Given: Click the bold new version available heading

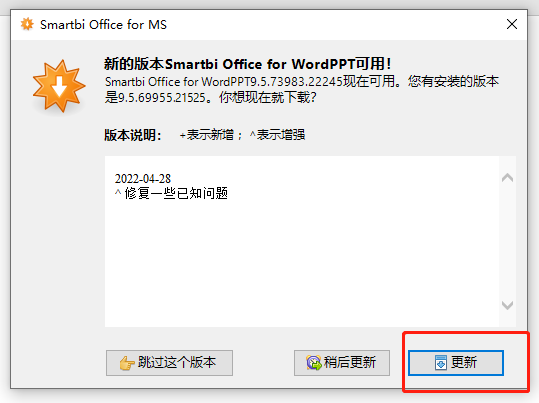Looking at the screenshot, I should (248, 64).
